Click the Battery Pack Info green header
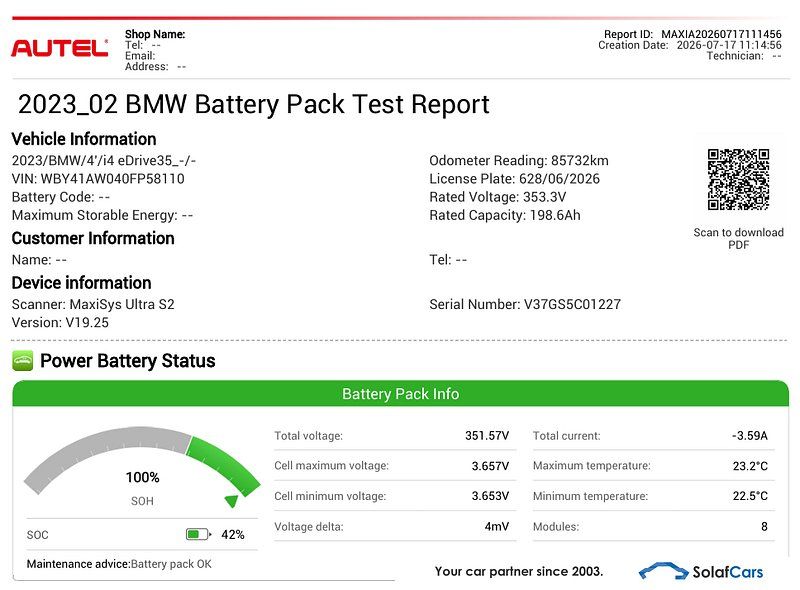This screenshot has width=800, height=590. click(x=401, y=394)
